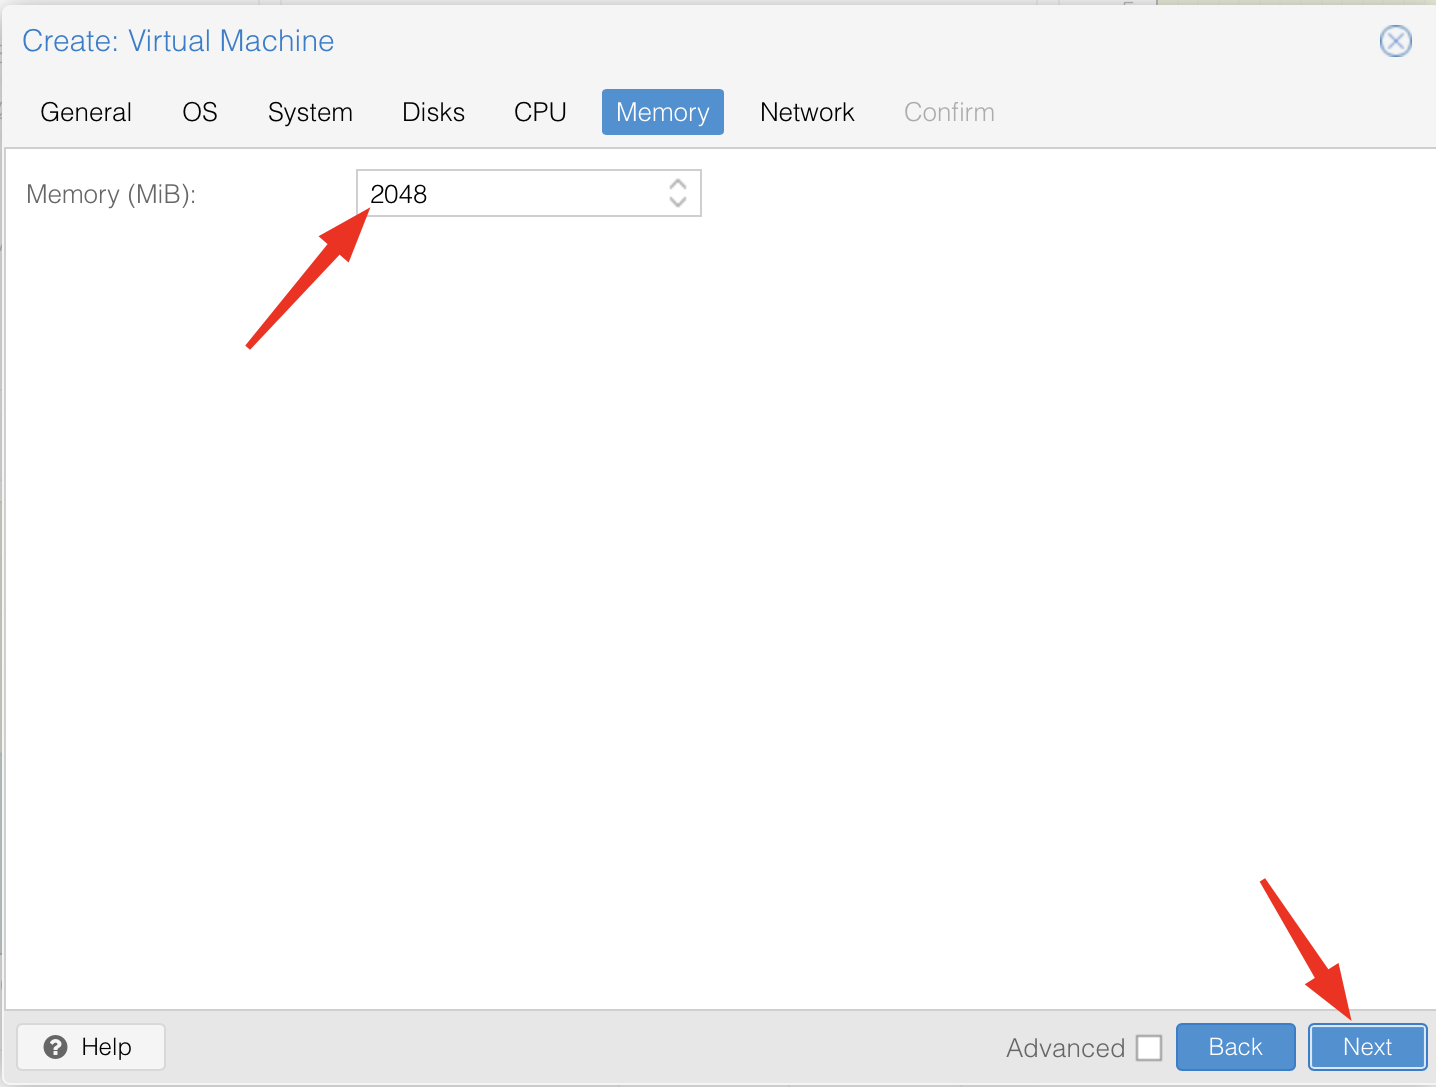Open the OS tab

coord(200,112)
